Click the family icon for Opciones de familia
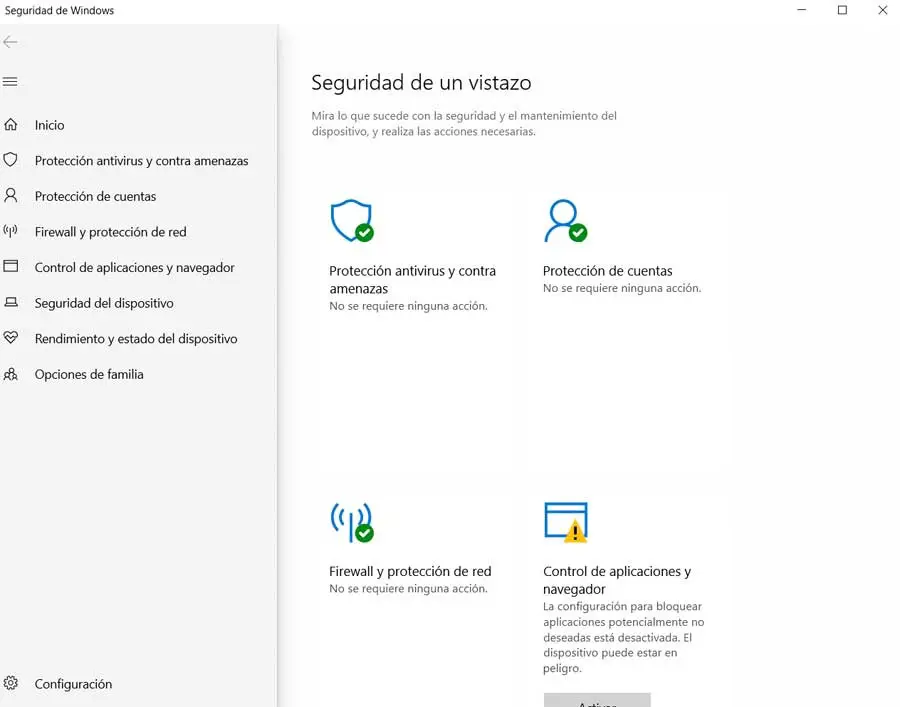The height and width of the screenshot is (707, 900). click(10, 374)
